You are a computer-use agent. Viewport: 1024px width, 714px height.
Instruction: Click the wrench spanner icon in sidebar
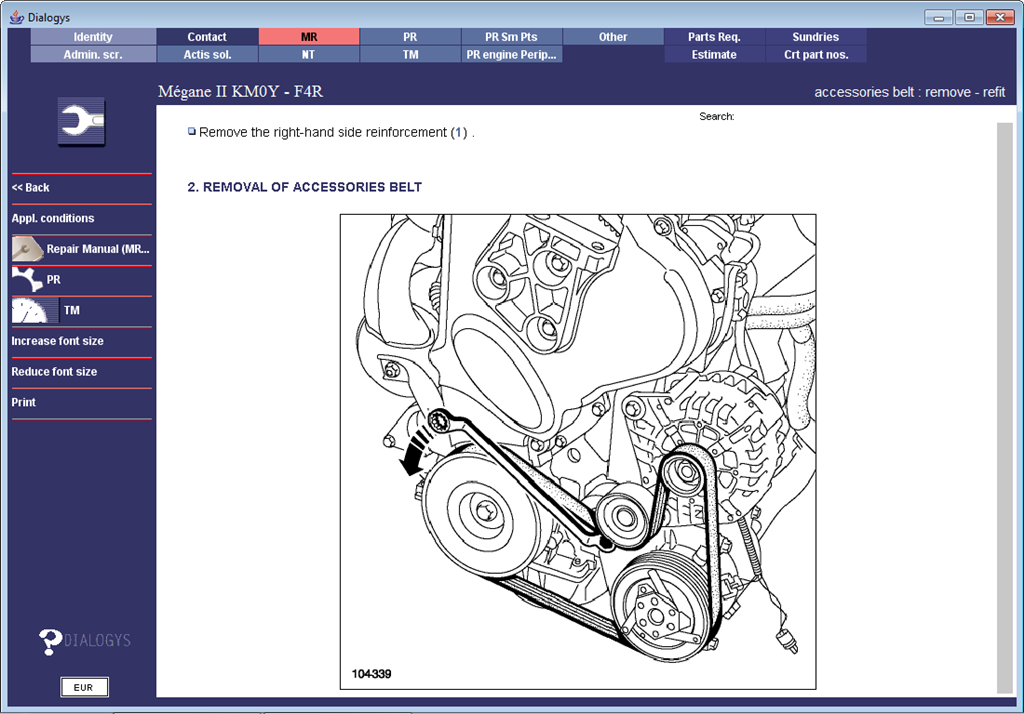[x=81, y=122]
